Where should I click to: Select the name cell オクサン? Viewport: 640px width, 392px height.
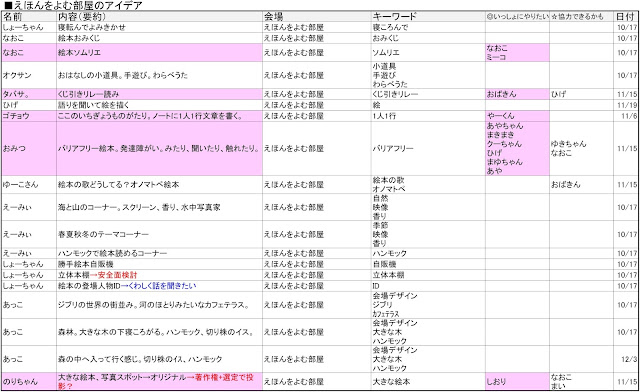(x=29, y=75)
